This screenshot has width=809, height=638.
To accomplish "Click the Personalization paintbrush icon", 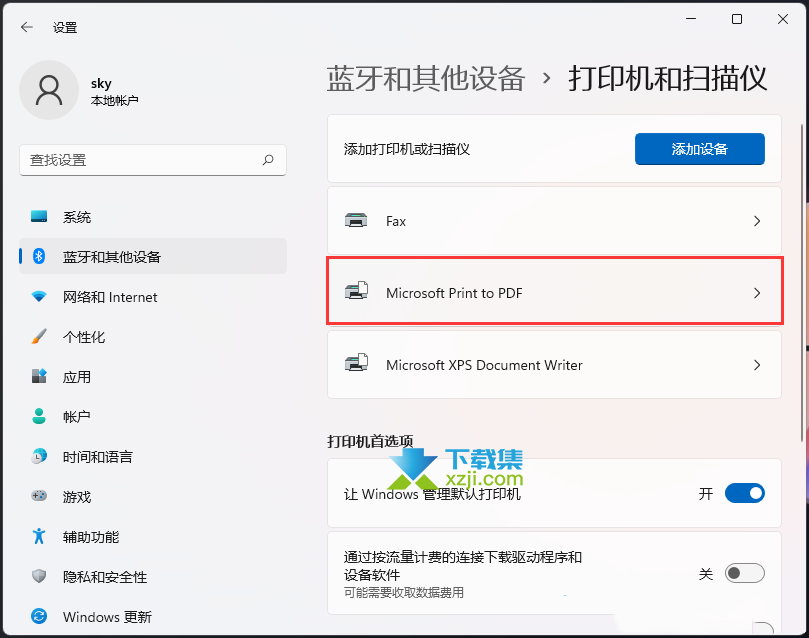I will 39,336.
